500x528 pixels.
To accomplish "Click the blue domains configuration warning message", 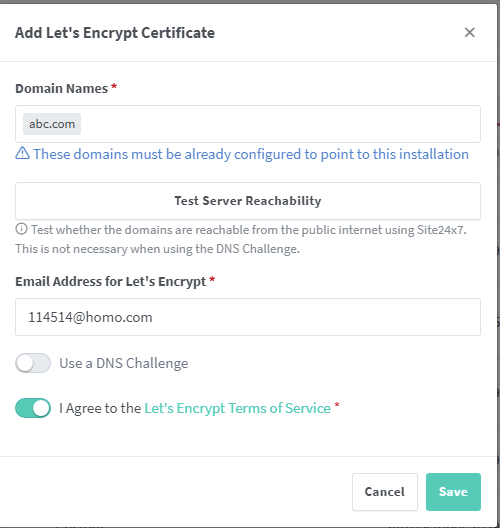I will click(x=251, y=154).
